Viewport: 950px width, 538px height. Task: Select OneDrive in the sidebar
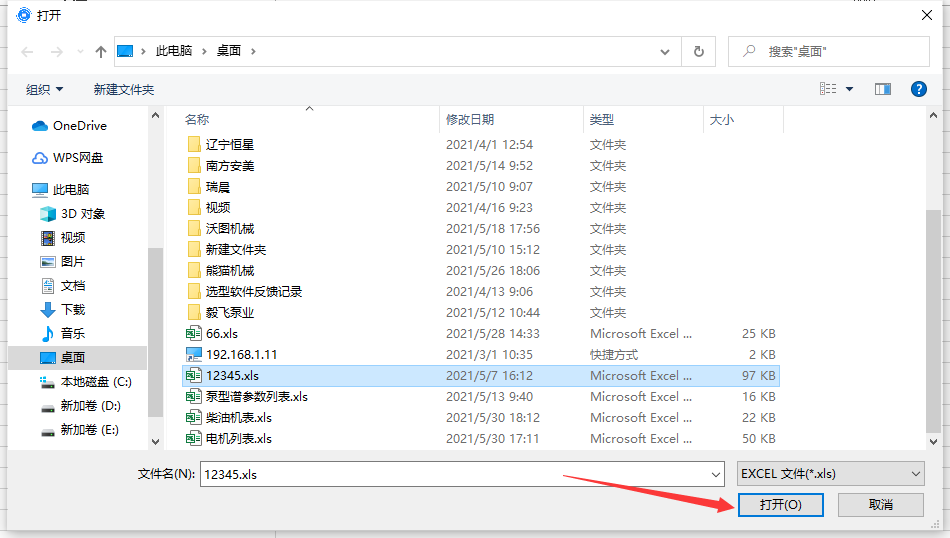point(70,125)
